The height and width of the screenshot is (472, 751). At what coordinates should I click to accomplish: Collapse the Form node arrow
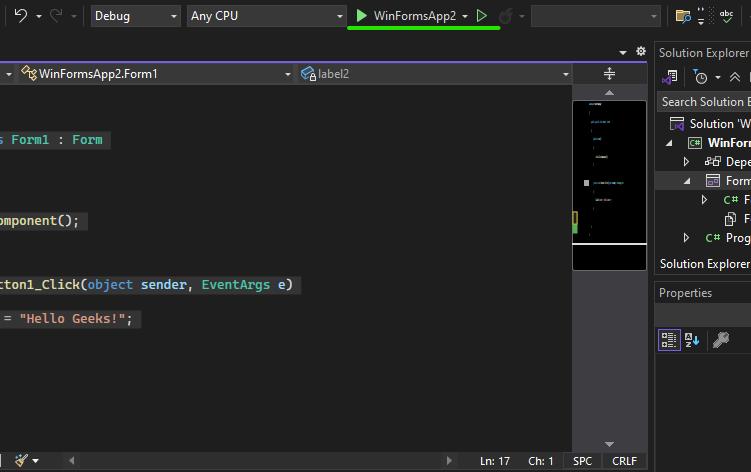[x=687, y=181]
